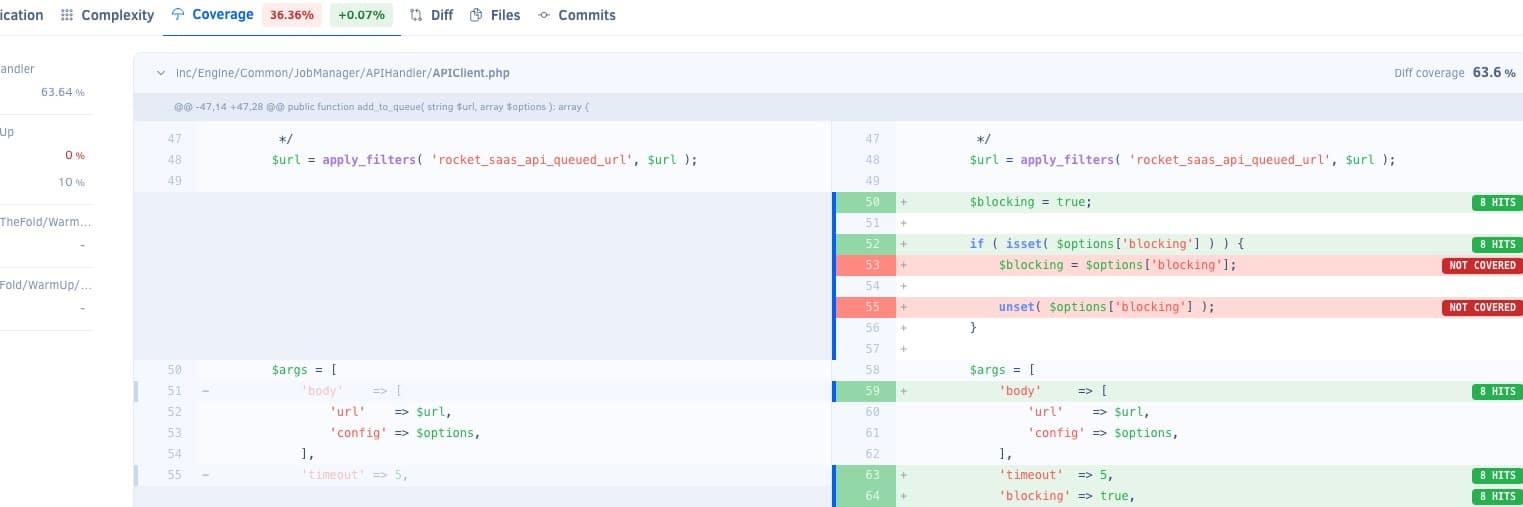Click the Coverage umbrella icon

point(178,15)
